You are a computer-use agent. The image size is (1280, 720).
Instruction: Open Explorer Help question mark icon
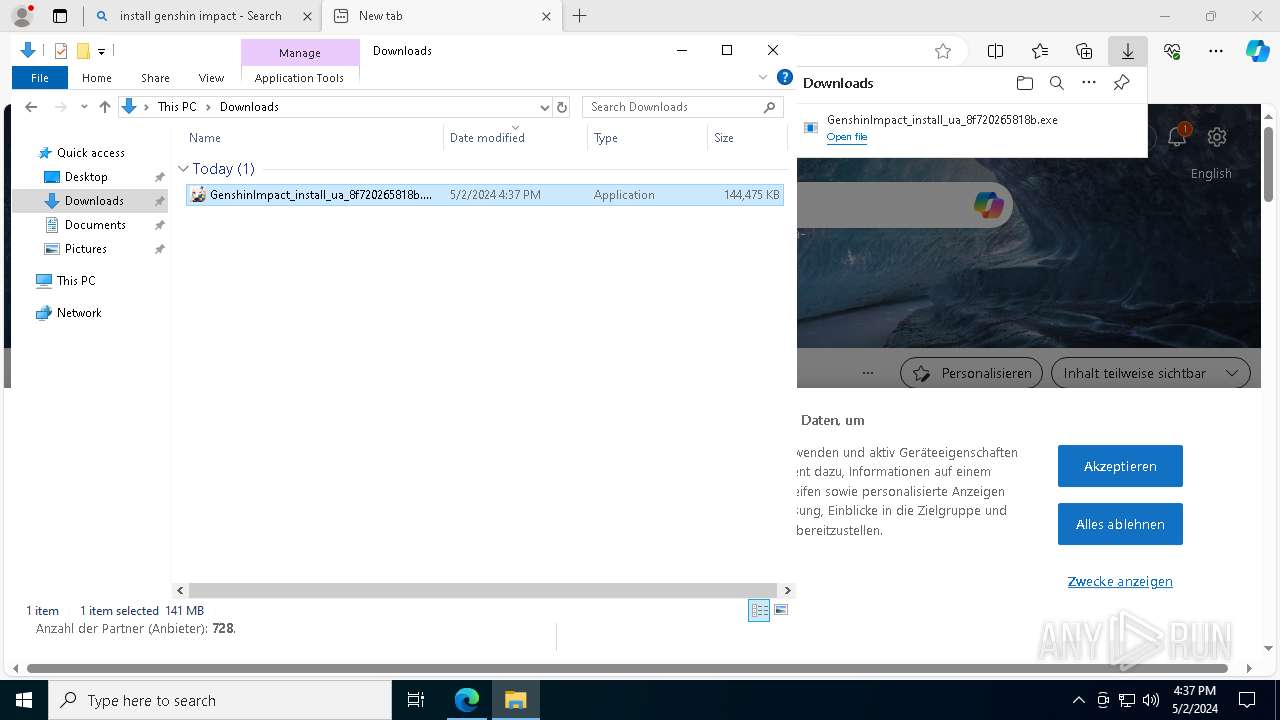[x=785, y=77]
